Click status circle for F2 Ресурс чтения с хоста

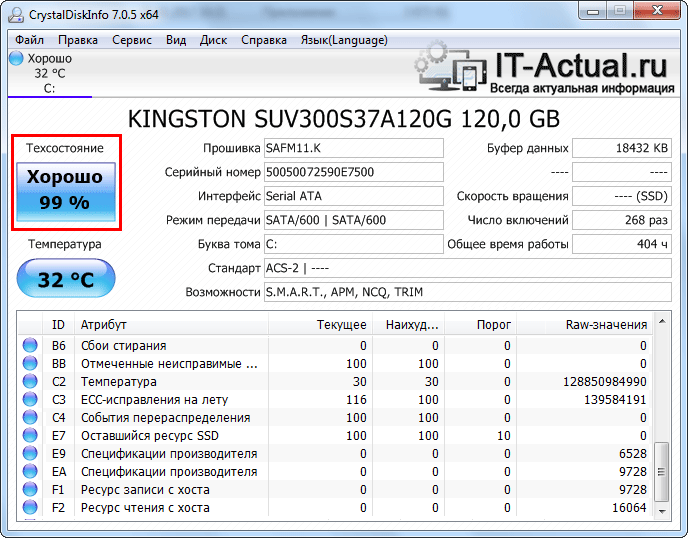(x=30, y=507)
